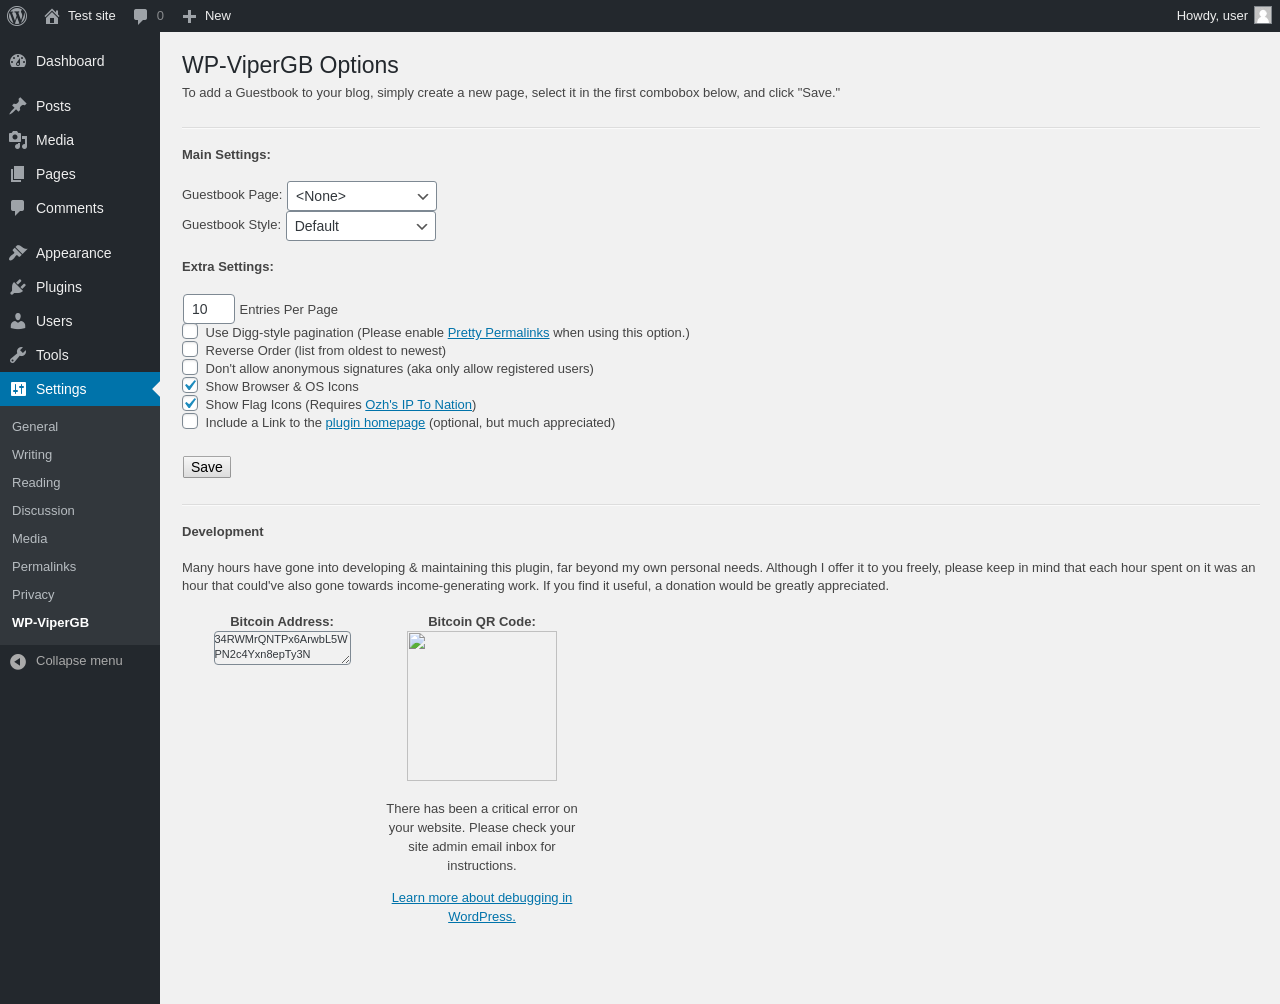Follow the plugin homepage link
The width and height of the screenshot is (1280, 1004).
tap(375, 422)
